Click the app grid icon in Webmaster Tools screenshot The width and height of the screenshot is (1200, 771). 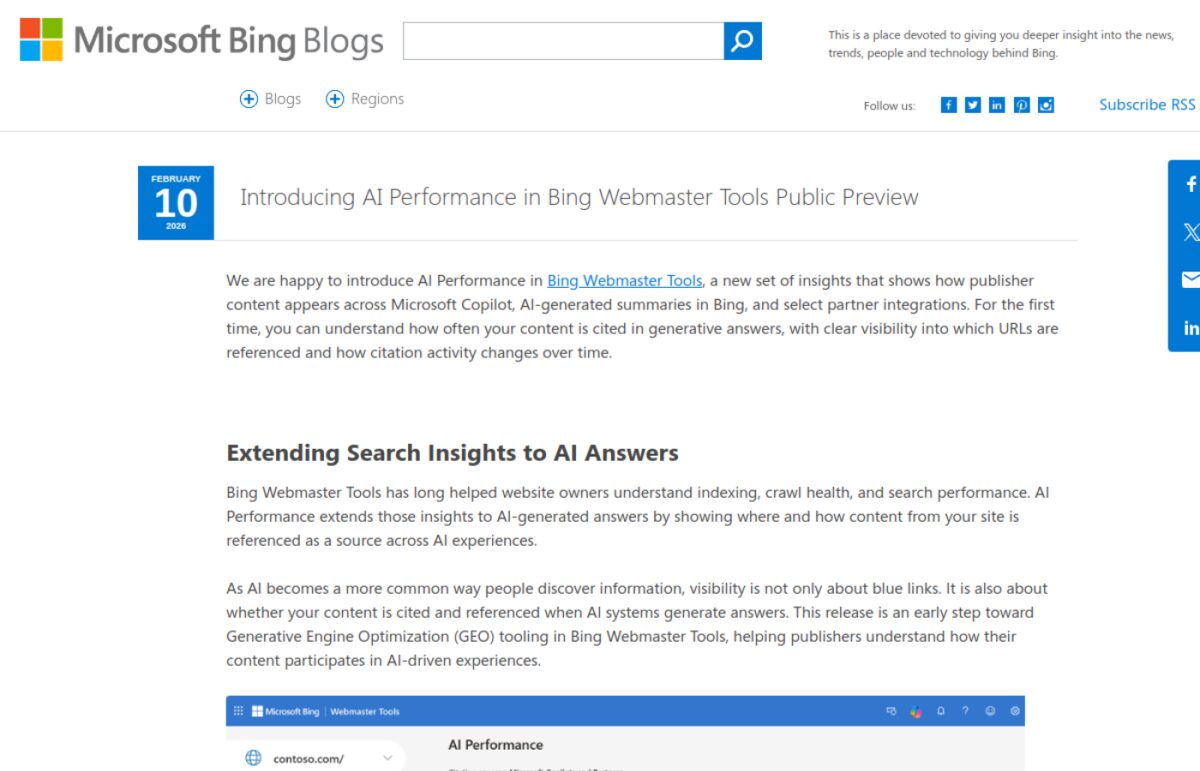238,711
